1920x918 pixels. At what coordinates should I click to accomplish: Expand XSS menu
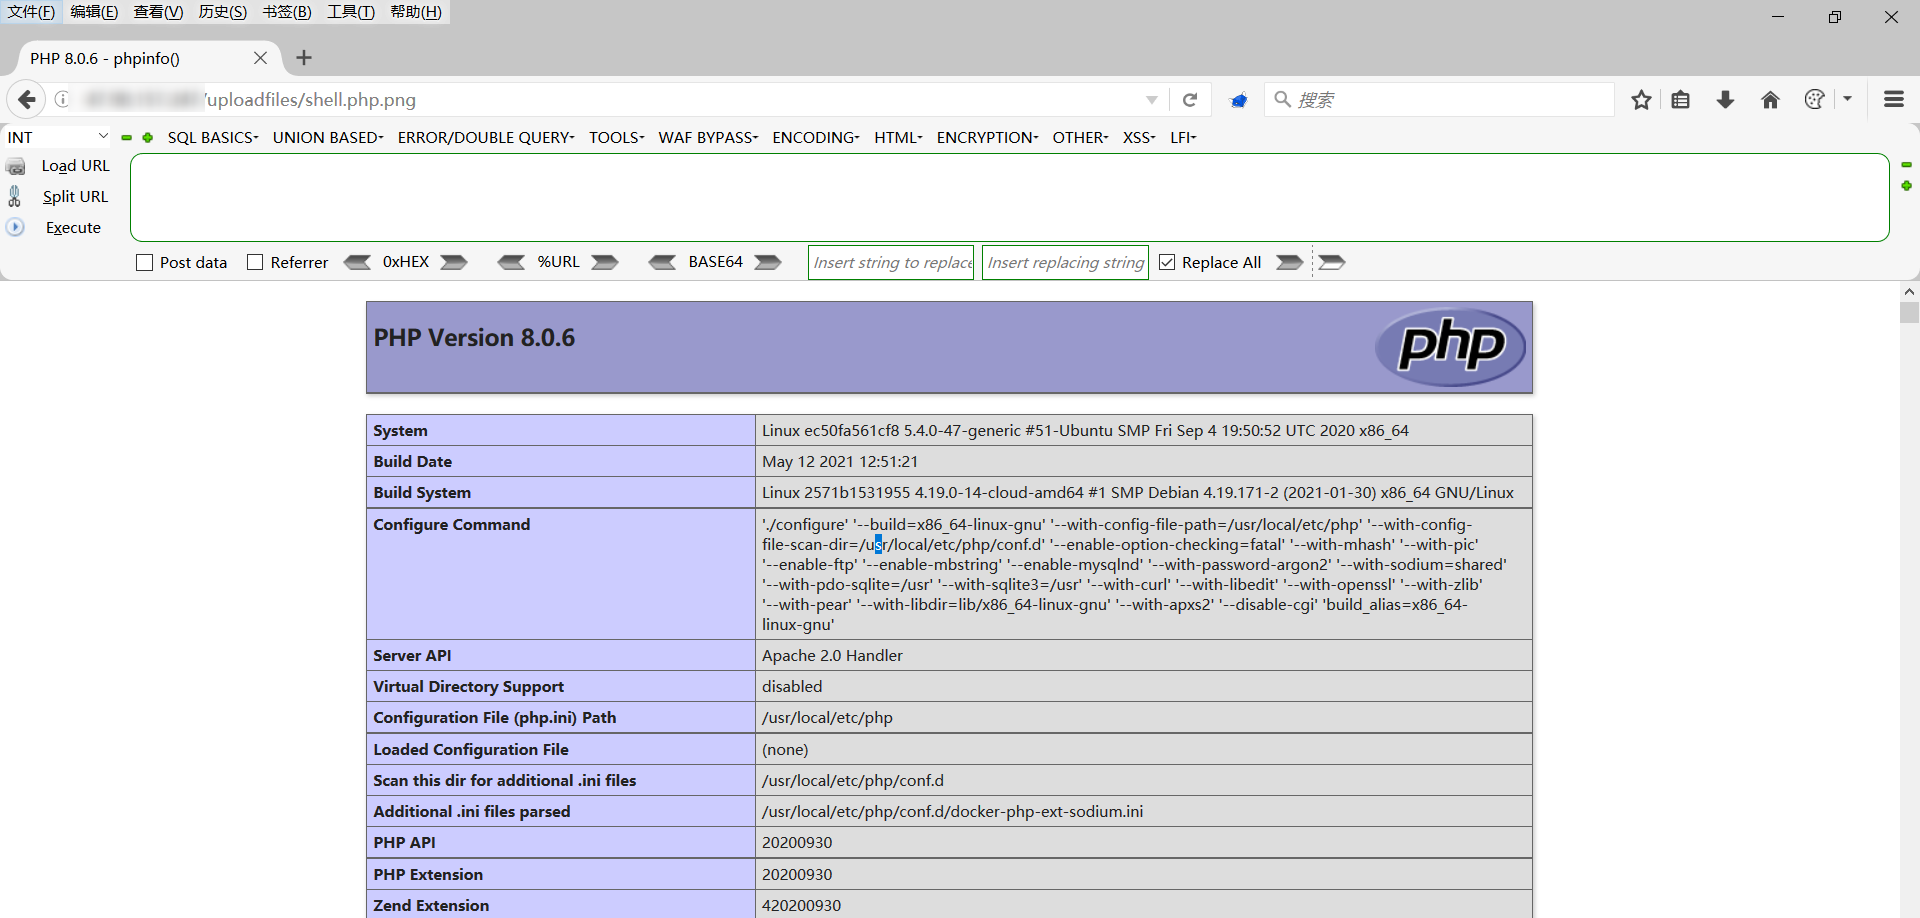coord(1139,137)
